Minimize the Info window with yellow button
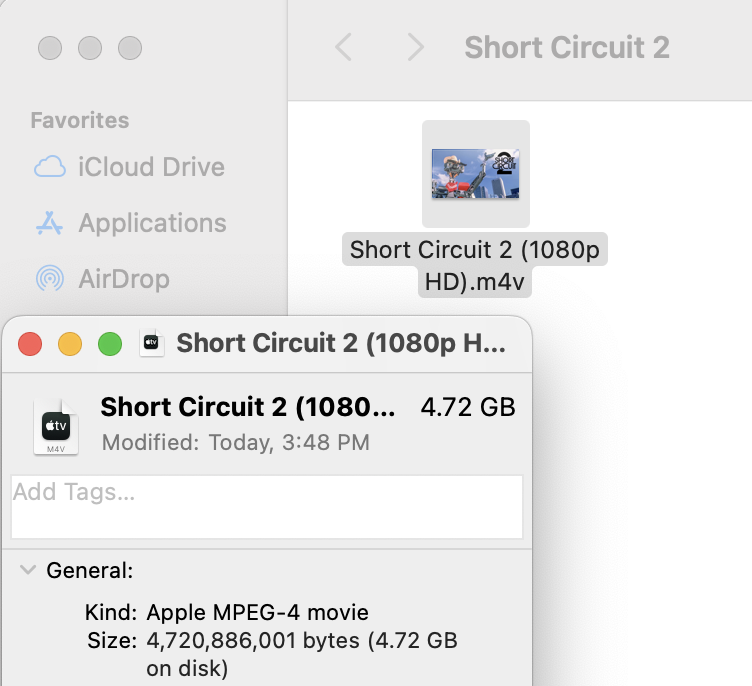 point(70,344)
